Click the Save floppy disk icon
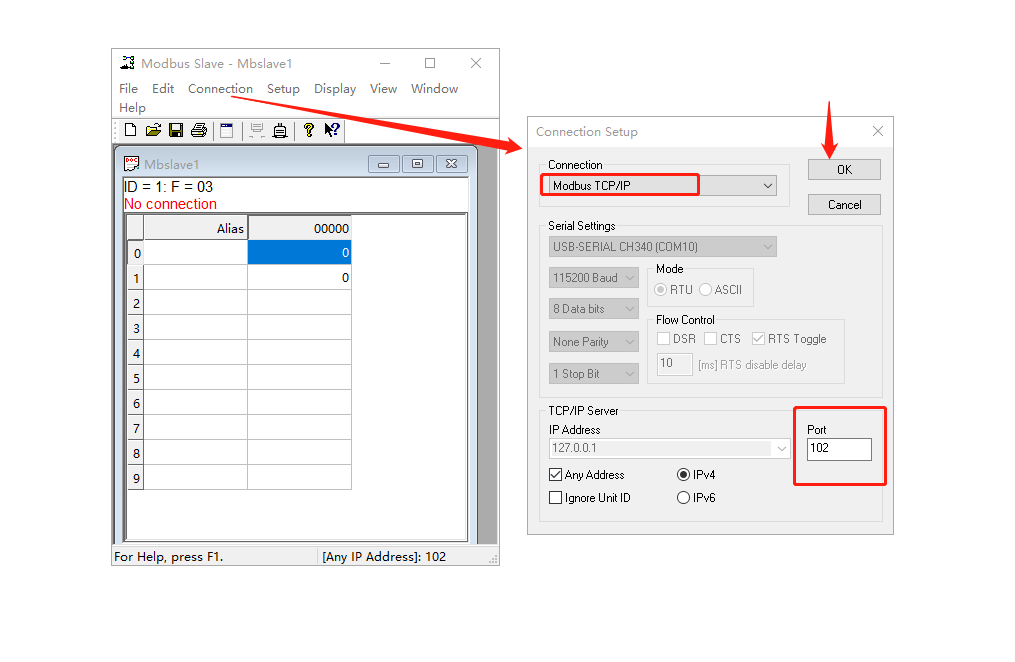 pyautogui.click(x=176, y=130)
